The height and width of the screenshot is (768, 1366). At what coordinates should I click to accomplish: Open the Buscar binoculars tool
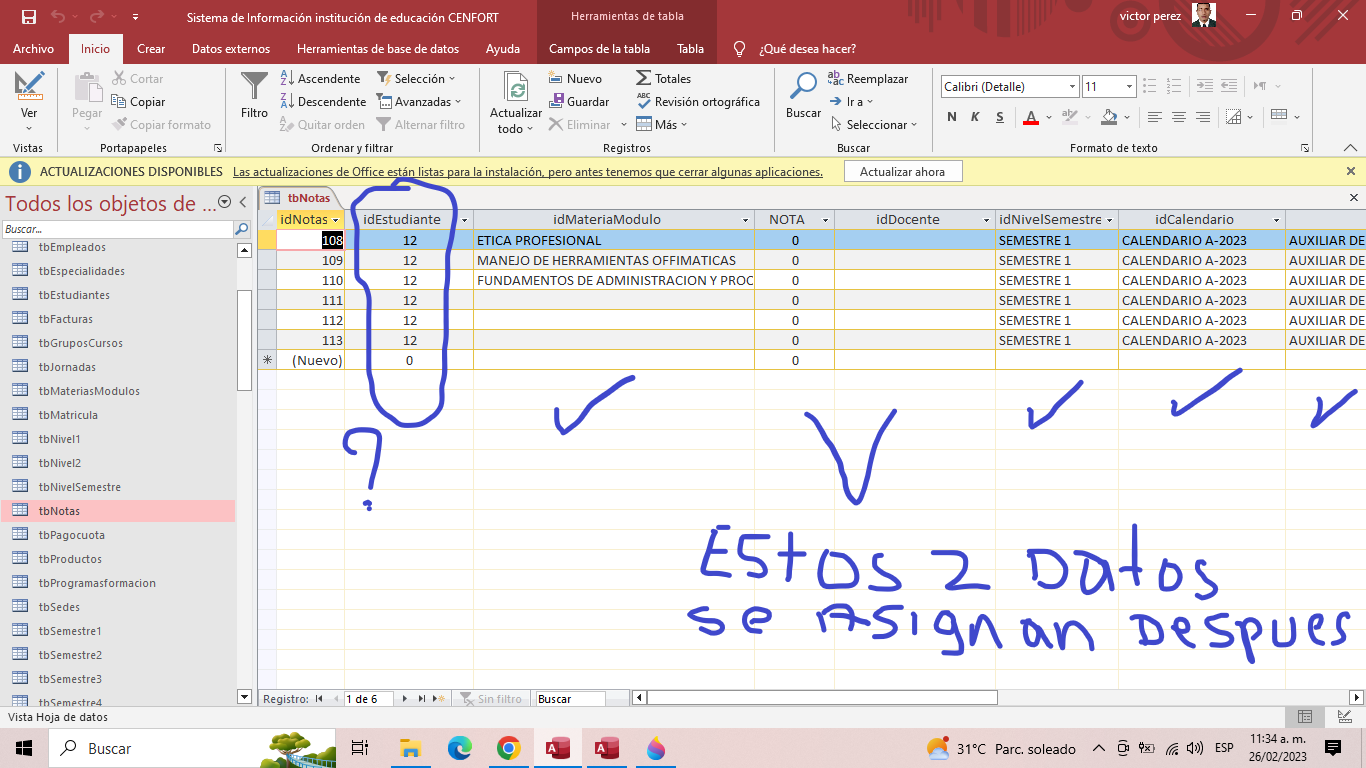coord(803,96)
